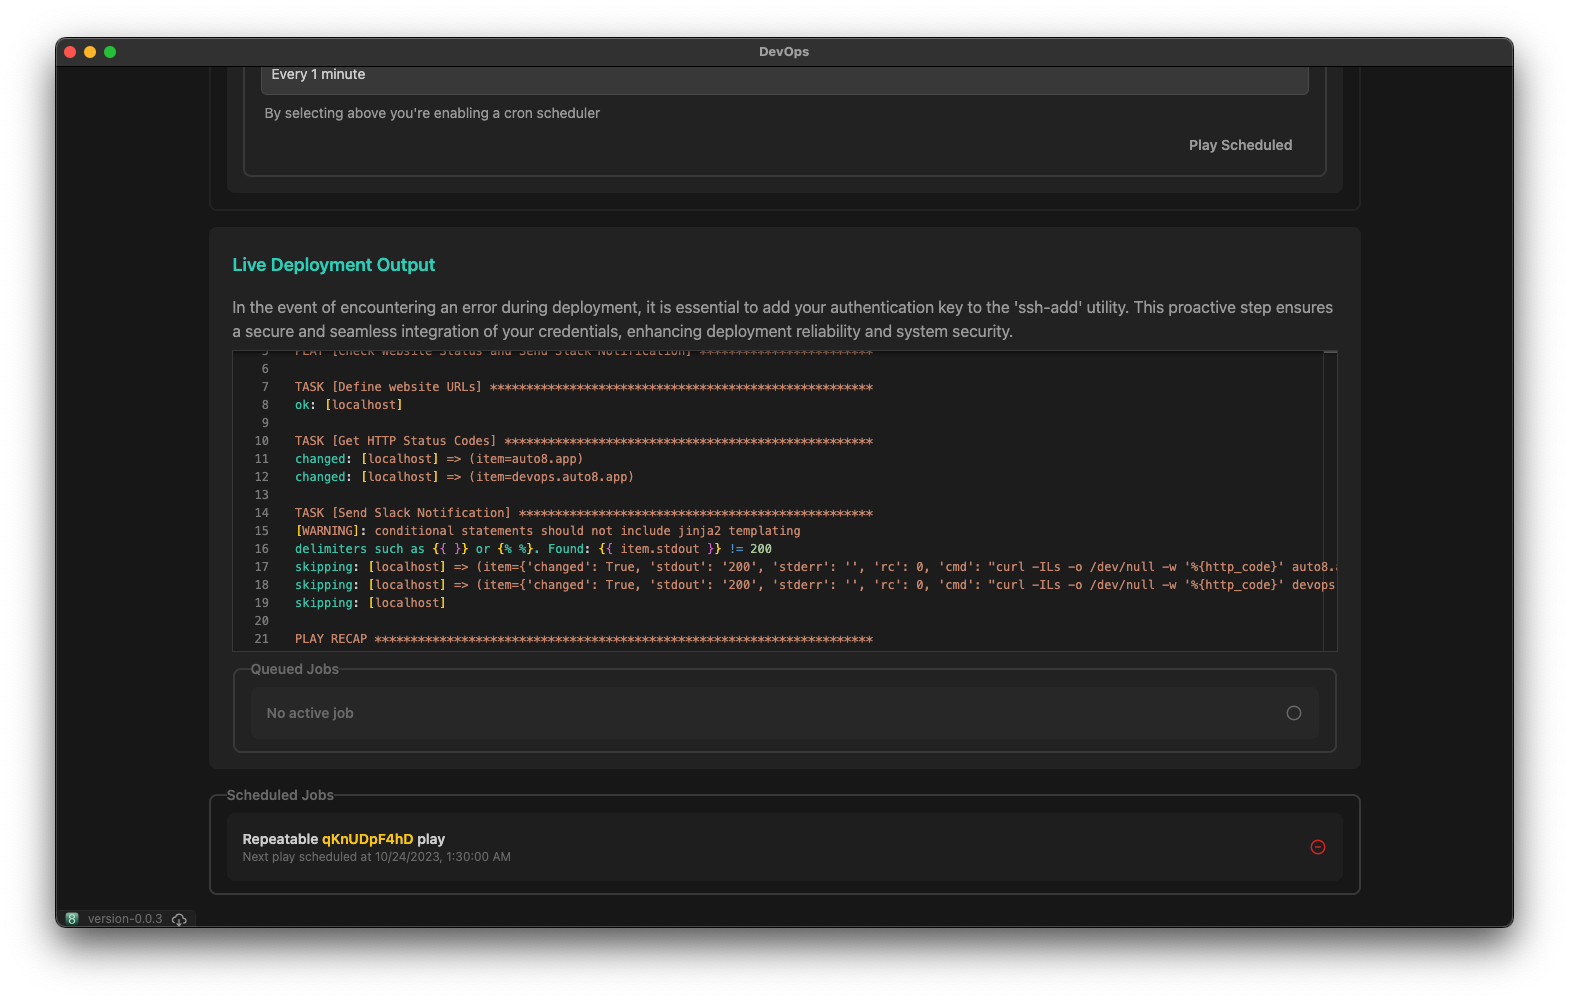The width and height of the screenshot is (1569, 1001).
Task: Select the qKnUDpF4hD job identifier
Action: [367, 839]
